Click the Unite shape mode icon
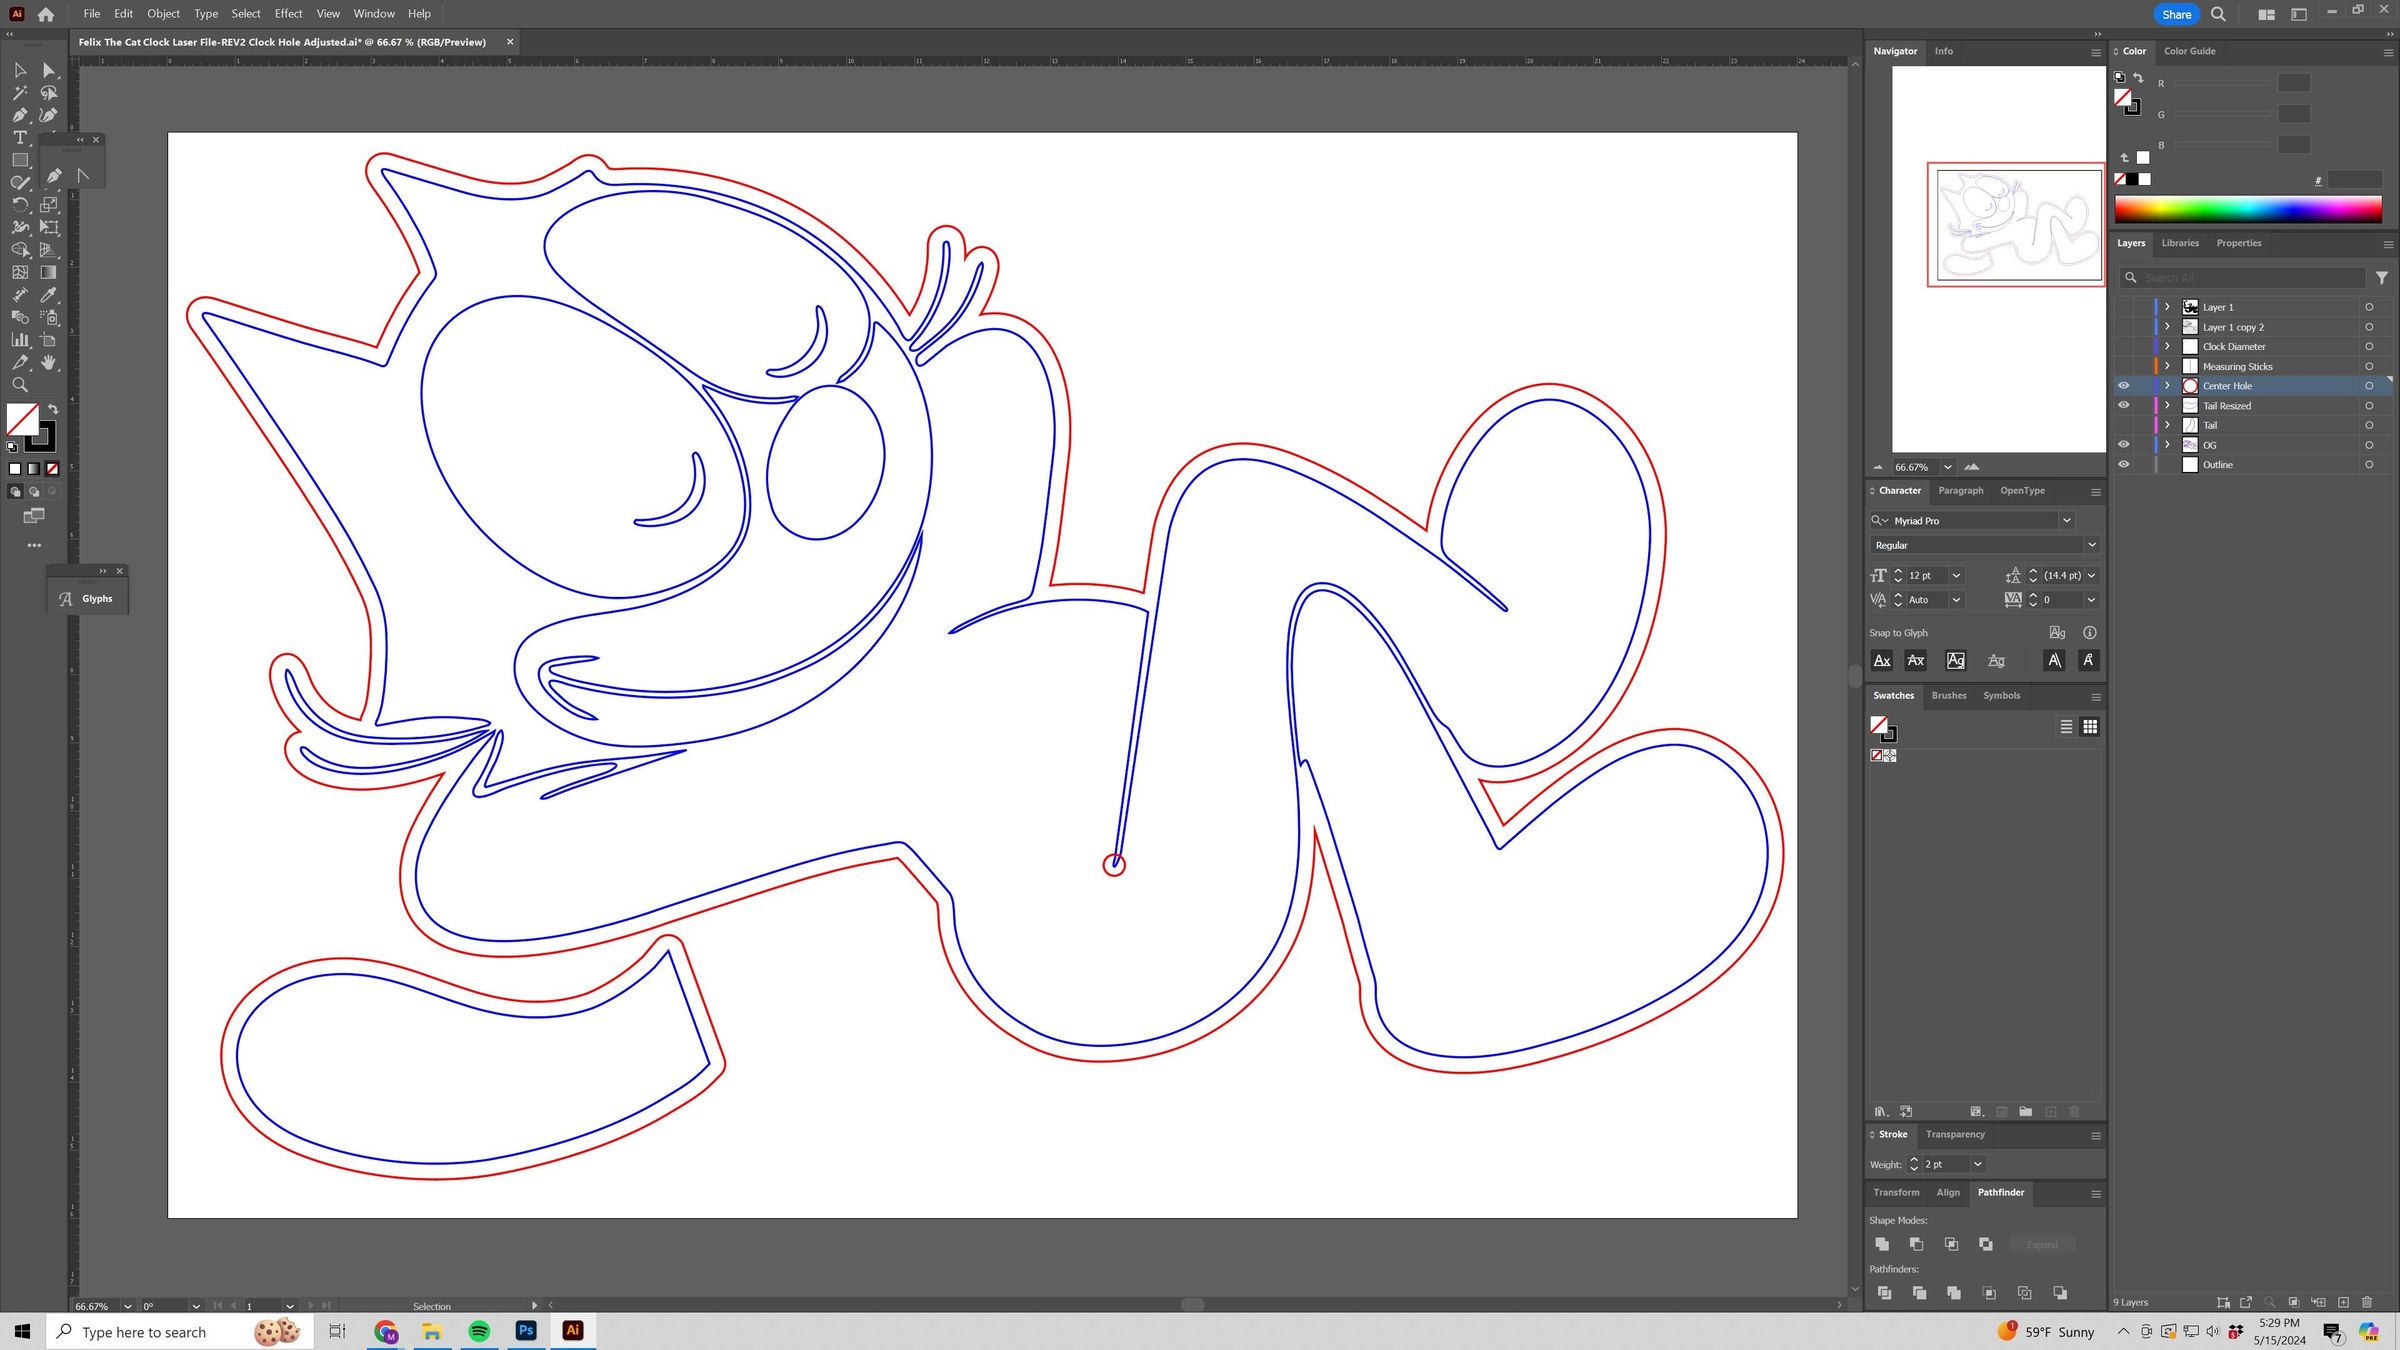The height and width of the screenshot is (1350, 2400). coord(1882,1244)
